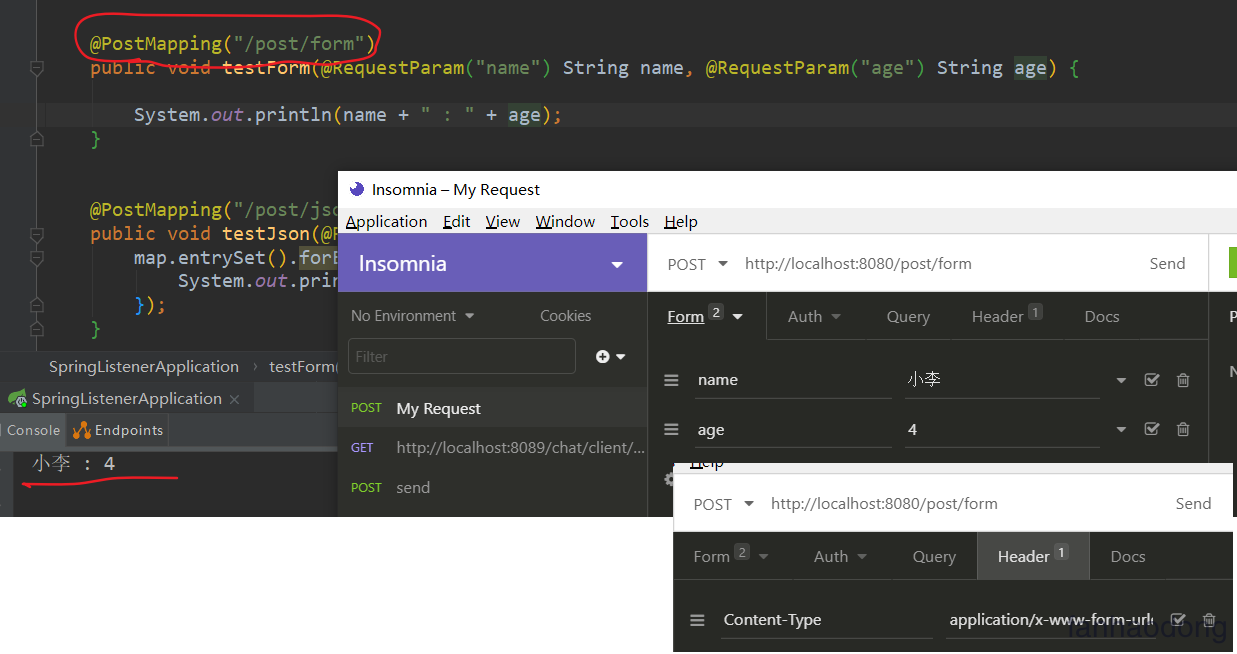Open Cookies manager
Image resolution: width=1237 pixels, height=654 pixels.
point(565,316)
